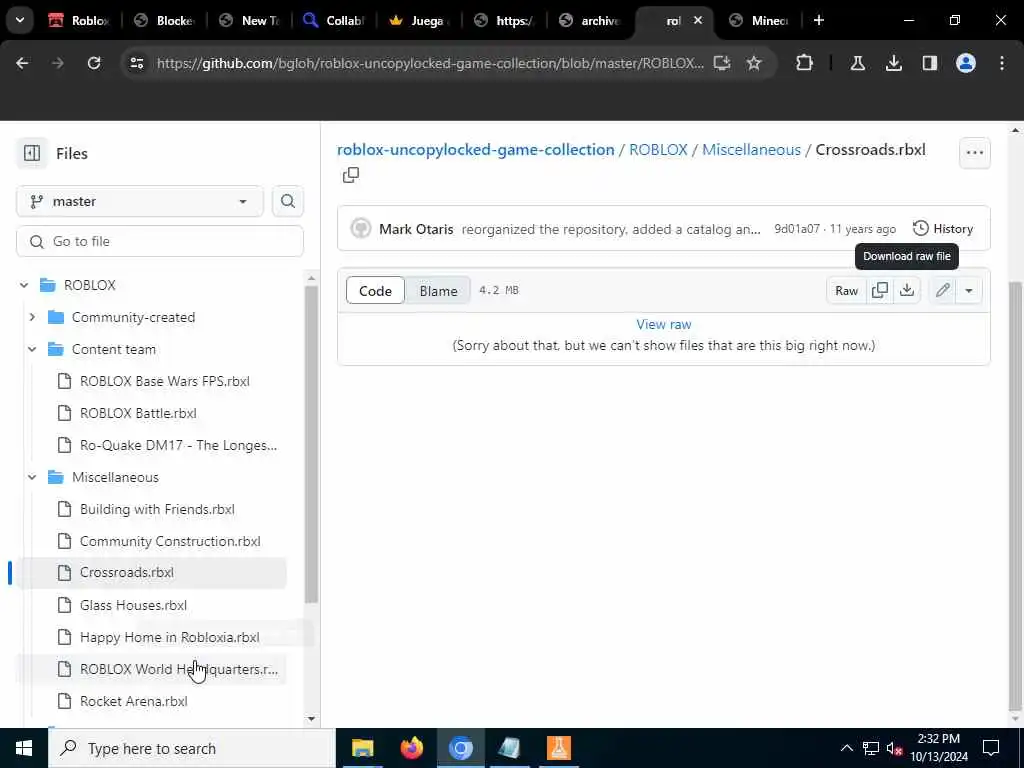
Task: Reload the page
Action: 94,63
